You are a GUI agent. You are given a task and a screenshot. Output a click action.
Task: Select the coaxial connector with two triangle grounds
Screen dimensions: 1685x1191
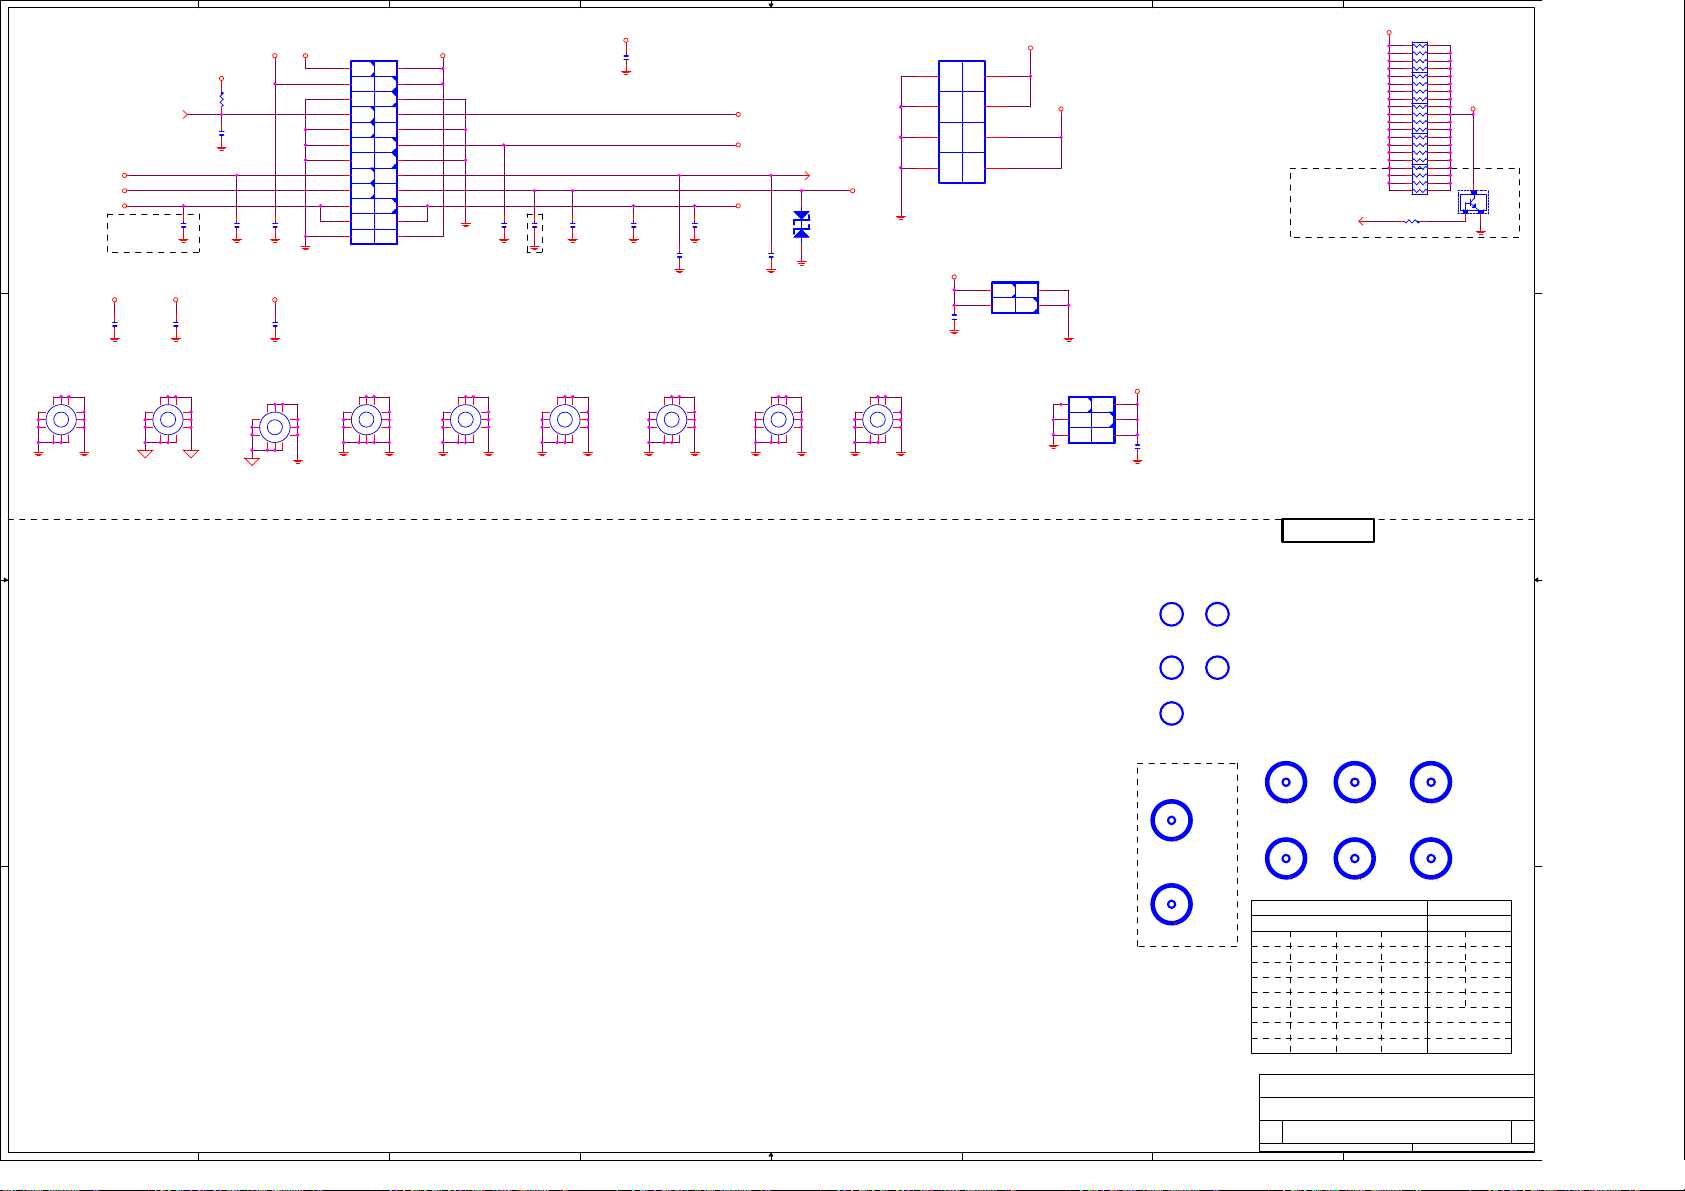(x=168, y=420)
